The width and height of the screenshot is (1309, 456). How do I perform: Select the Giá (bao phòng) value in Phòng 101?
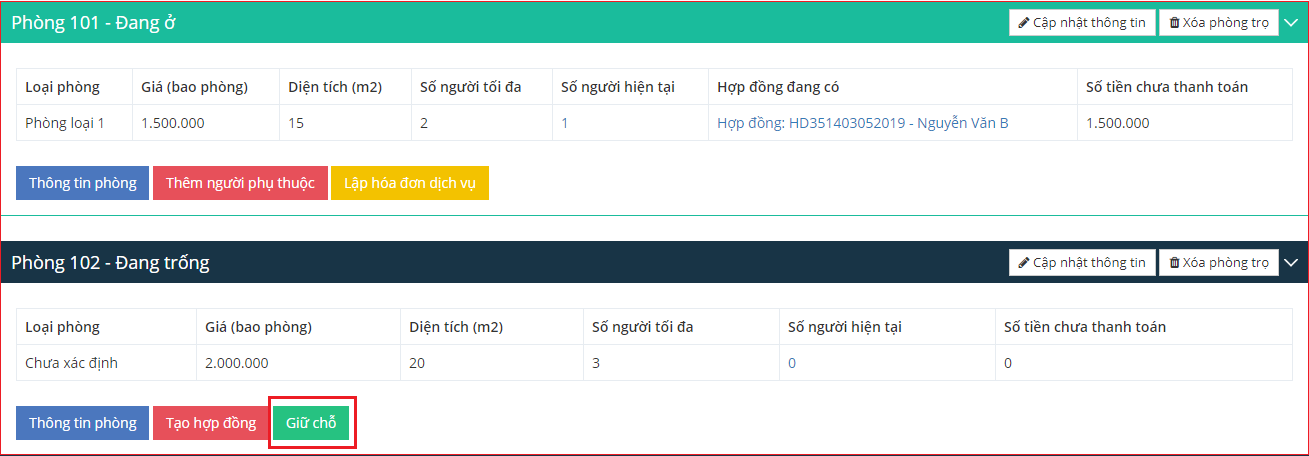(x=174, y=123)
